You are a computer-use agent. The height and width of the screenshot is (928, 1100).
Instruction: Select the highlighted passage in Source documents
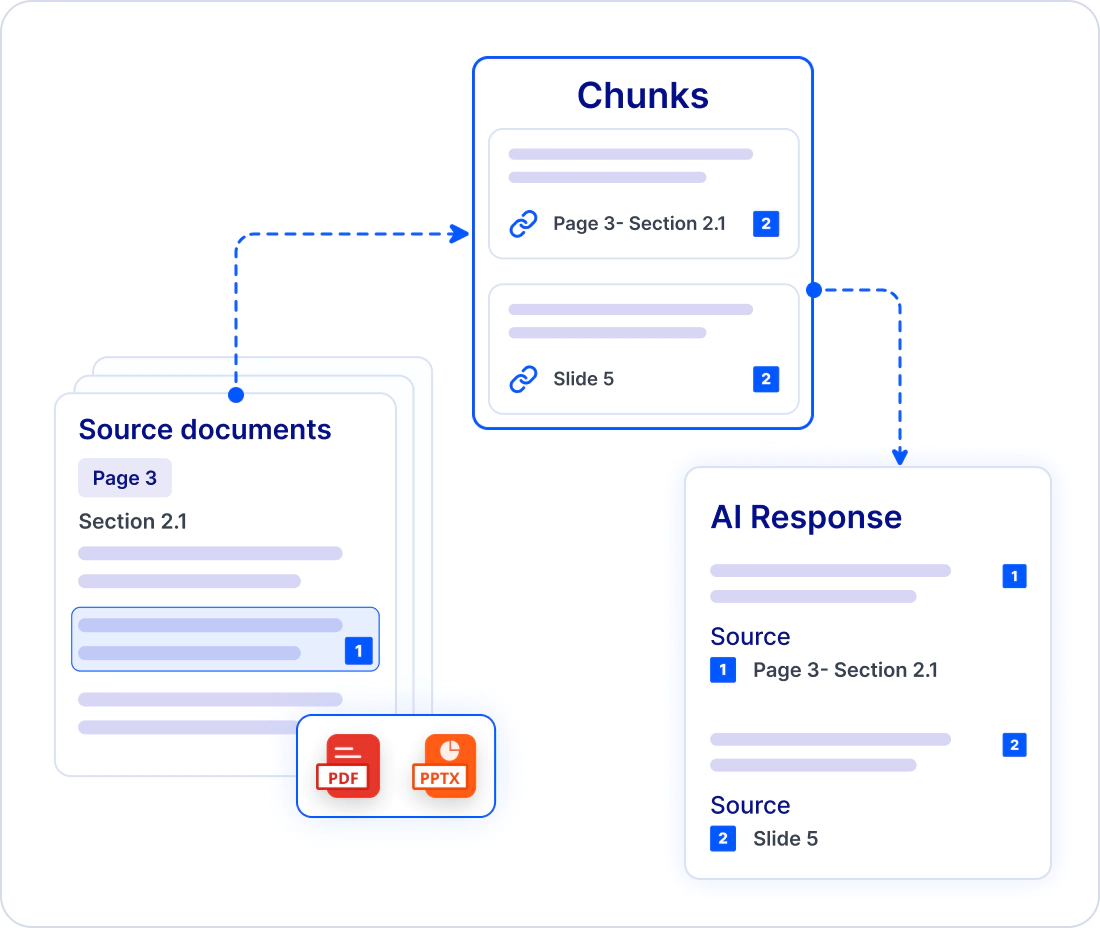(x=225, y=639)
